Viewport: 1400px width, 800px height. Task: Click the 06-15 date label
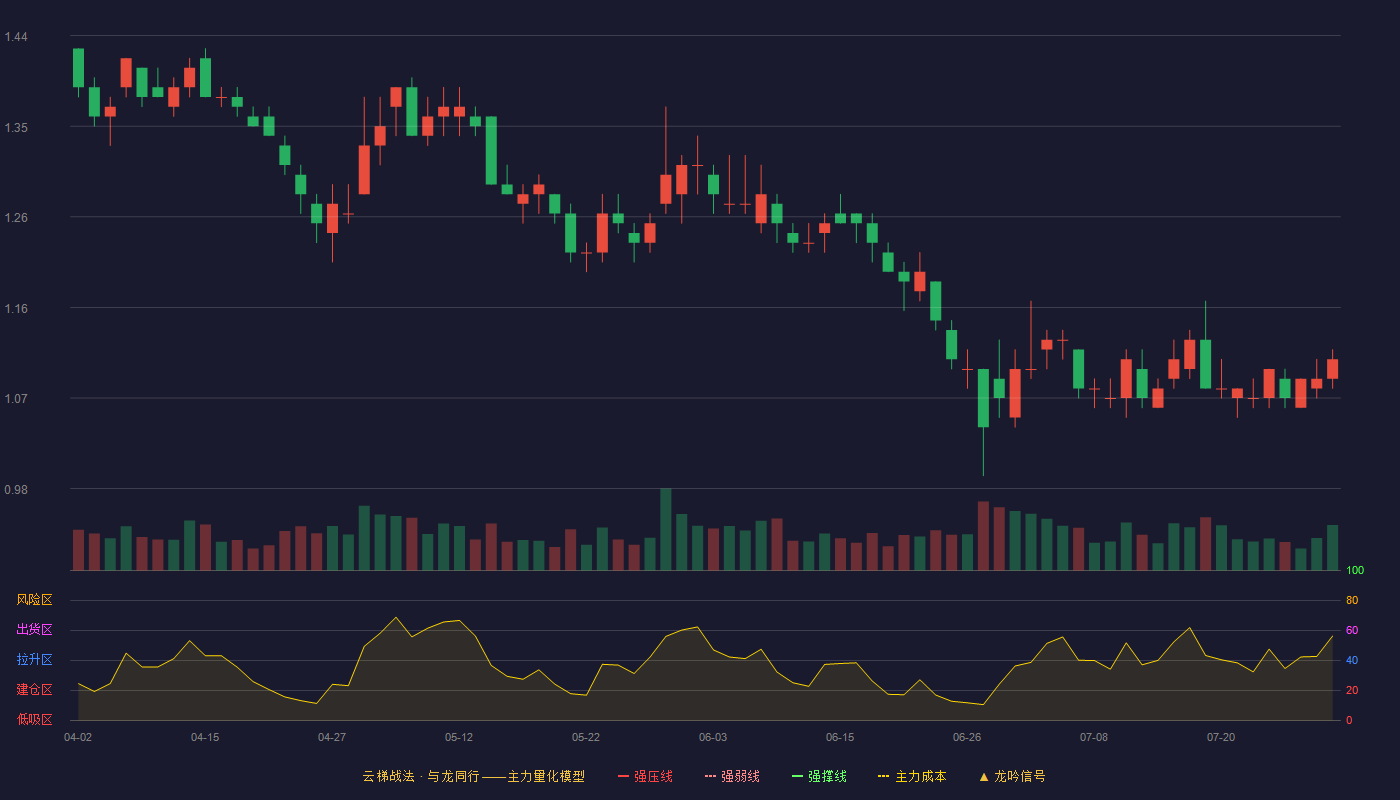pos(840,737)
